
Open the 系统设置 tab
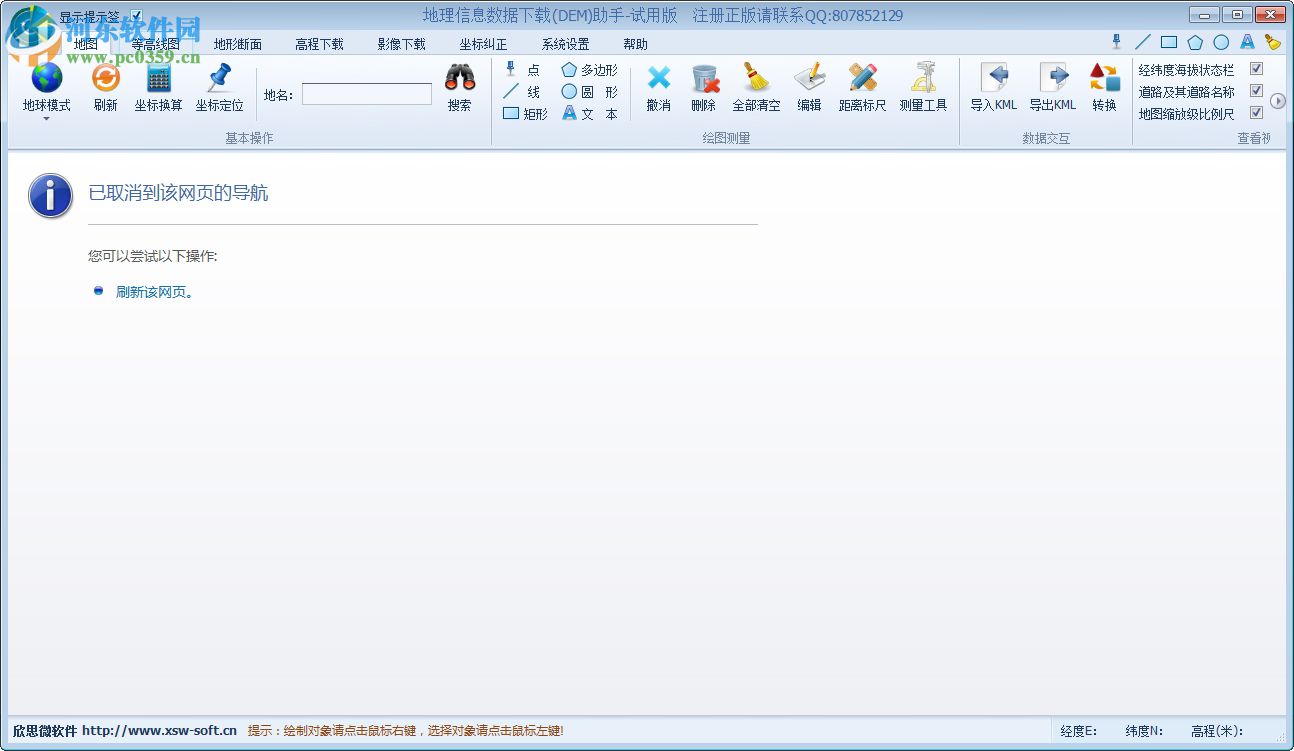click(566, 44)
